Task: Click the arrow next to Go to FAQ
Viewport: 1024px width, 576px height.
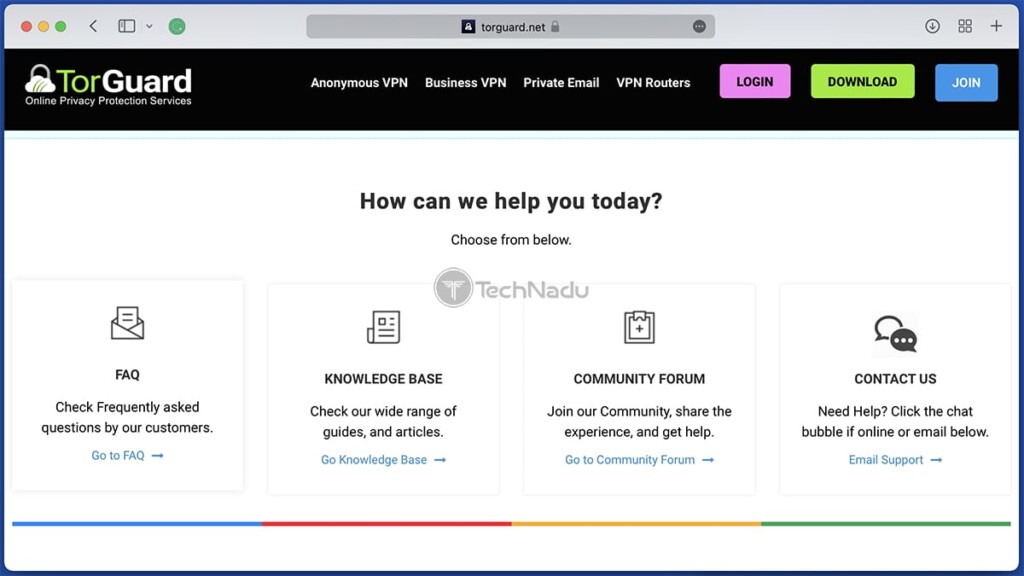Action: (x=157, y=456)
